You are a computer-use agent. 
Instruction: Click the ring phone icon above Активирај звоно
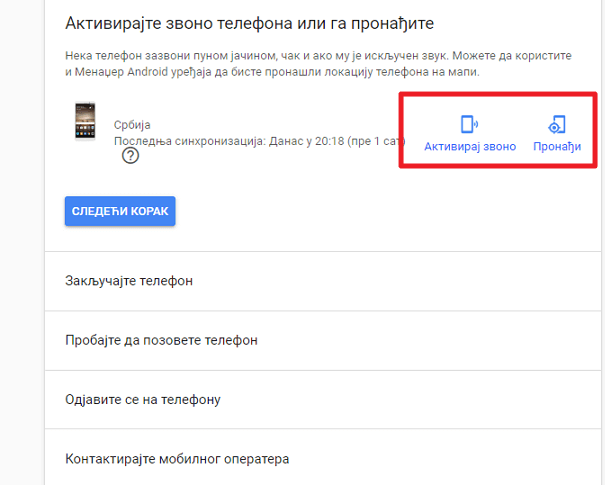(x=470, y=124)
